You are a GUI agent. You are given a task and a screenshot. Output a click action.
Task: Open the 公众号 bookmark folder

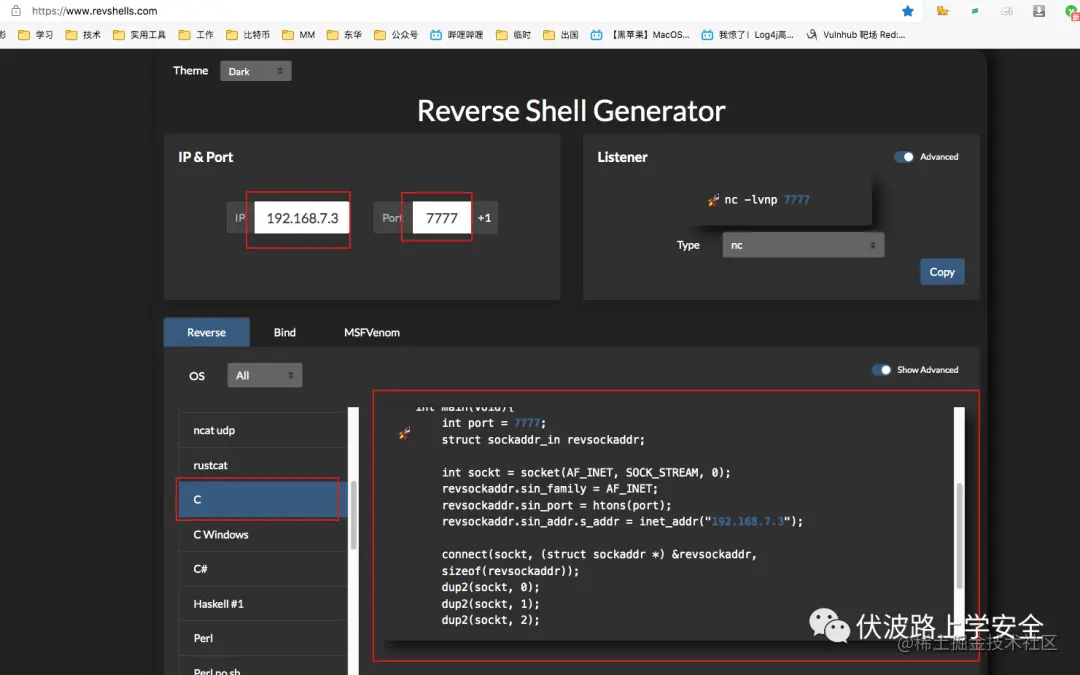[x=396, y=34]
